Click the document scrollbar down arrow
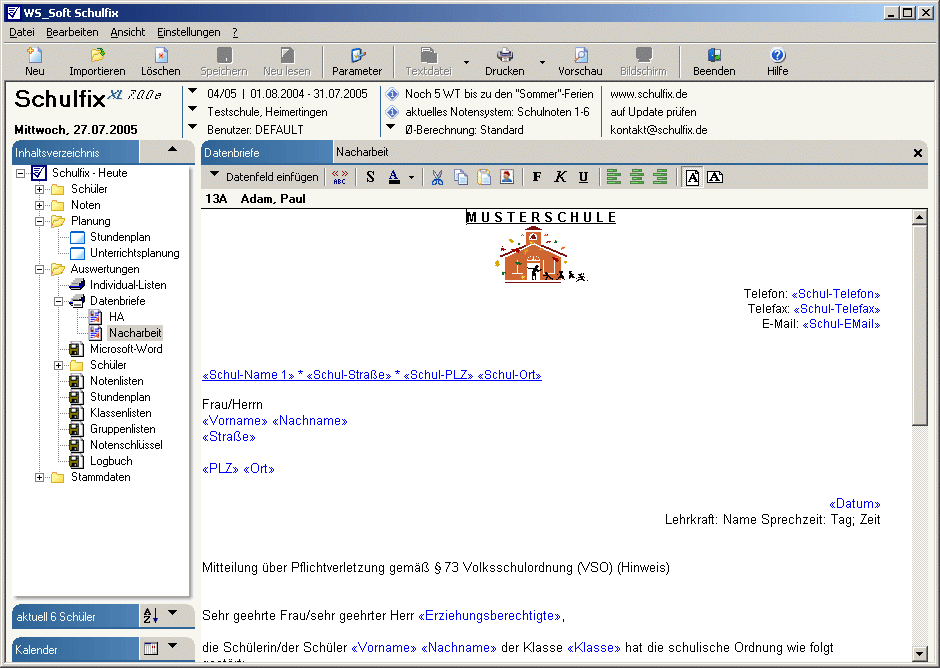The image size is (940, 668). click(x=919, y=652)
